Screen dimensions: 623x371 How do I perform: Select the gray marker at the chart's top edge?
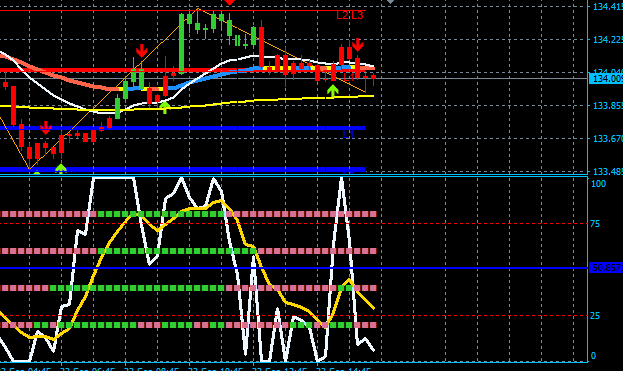tap(391, 2)
